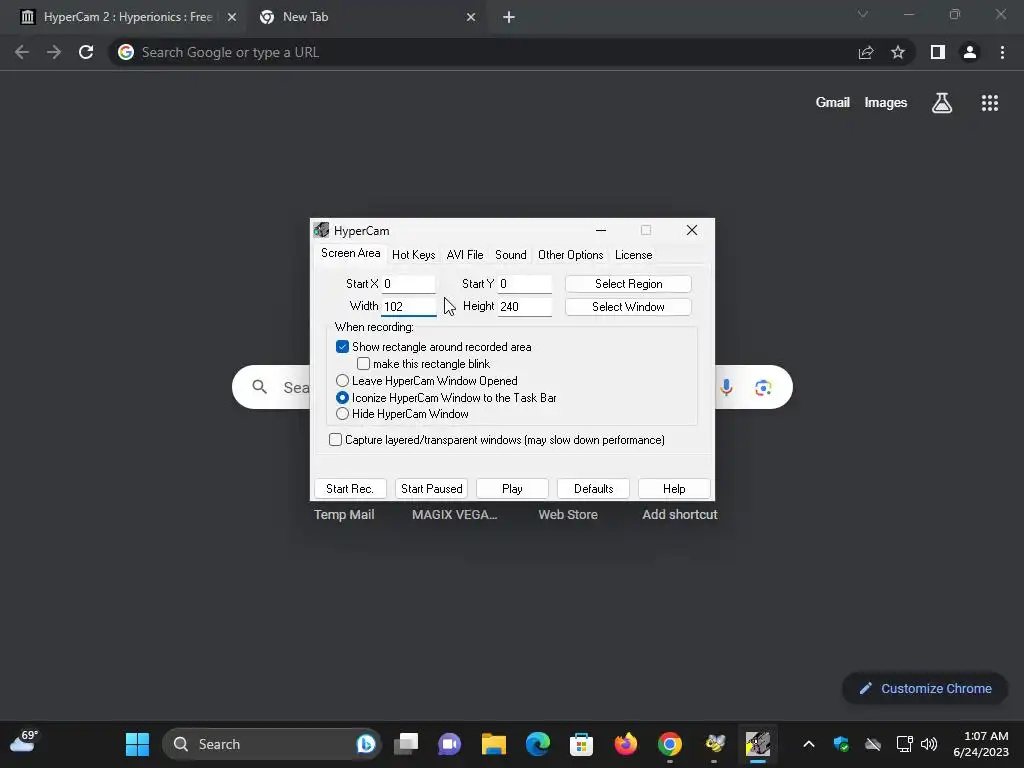Open Google apps grid
This screenshot has width=1024, height=768.
coord(990,103)
